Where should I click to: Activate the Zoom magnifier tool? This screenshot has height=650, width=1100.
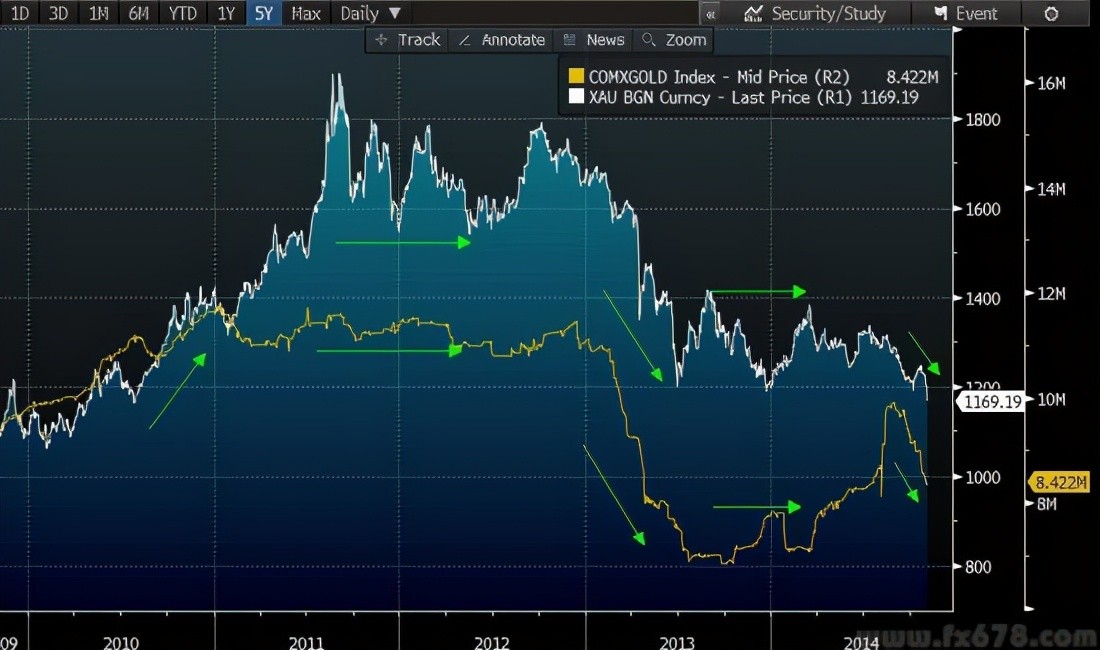tap(675, 40)
